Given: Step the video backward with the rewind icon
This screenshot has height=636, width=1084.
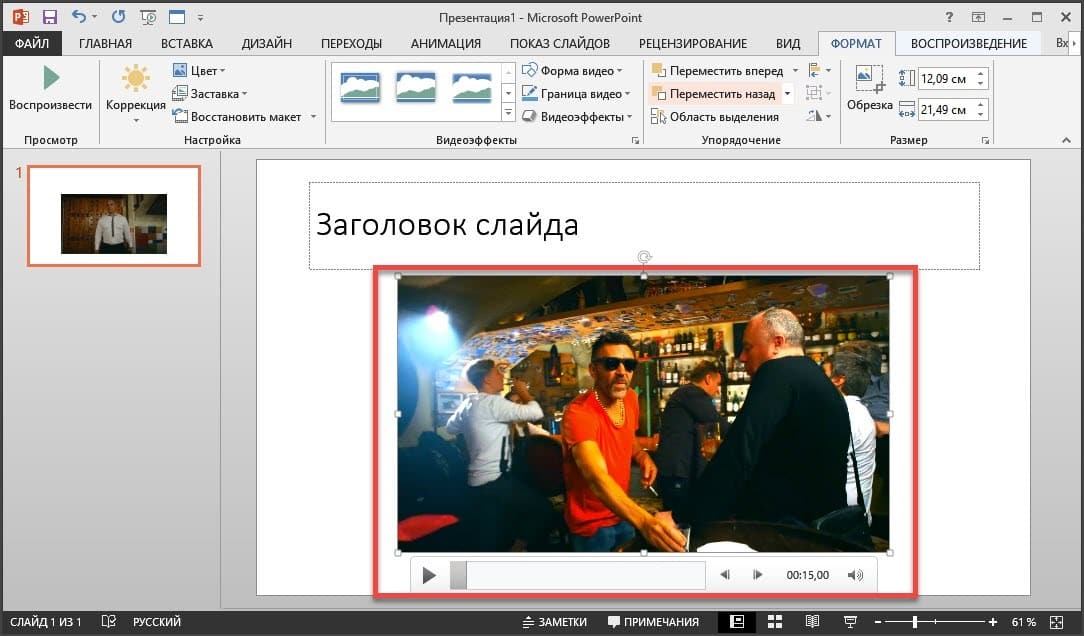Looking at the screenshot, I should point(725,575).
